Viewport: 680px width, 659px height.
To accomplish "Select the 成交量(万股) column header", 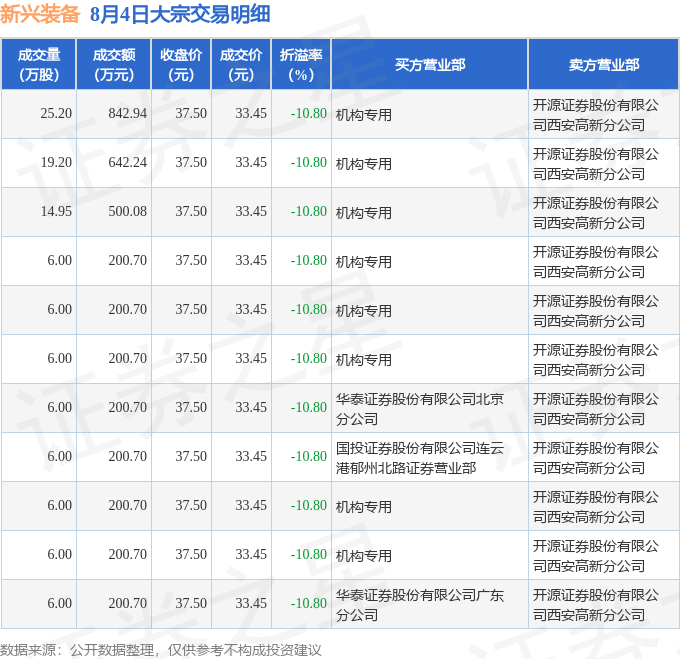I will [x=39, y=65].
